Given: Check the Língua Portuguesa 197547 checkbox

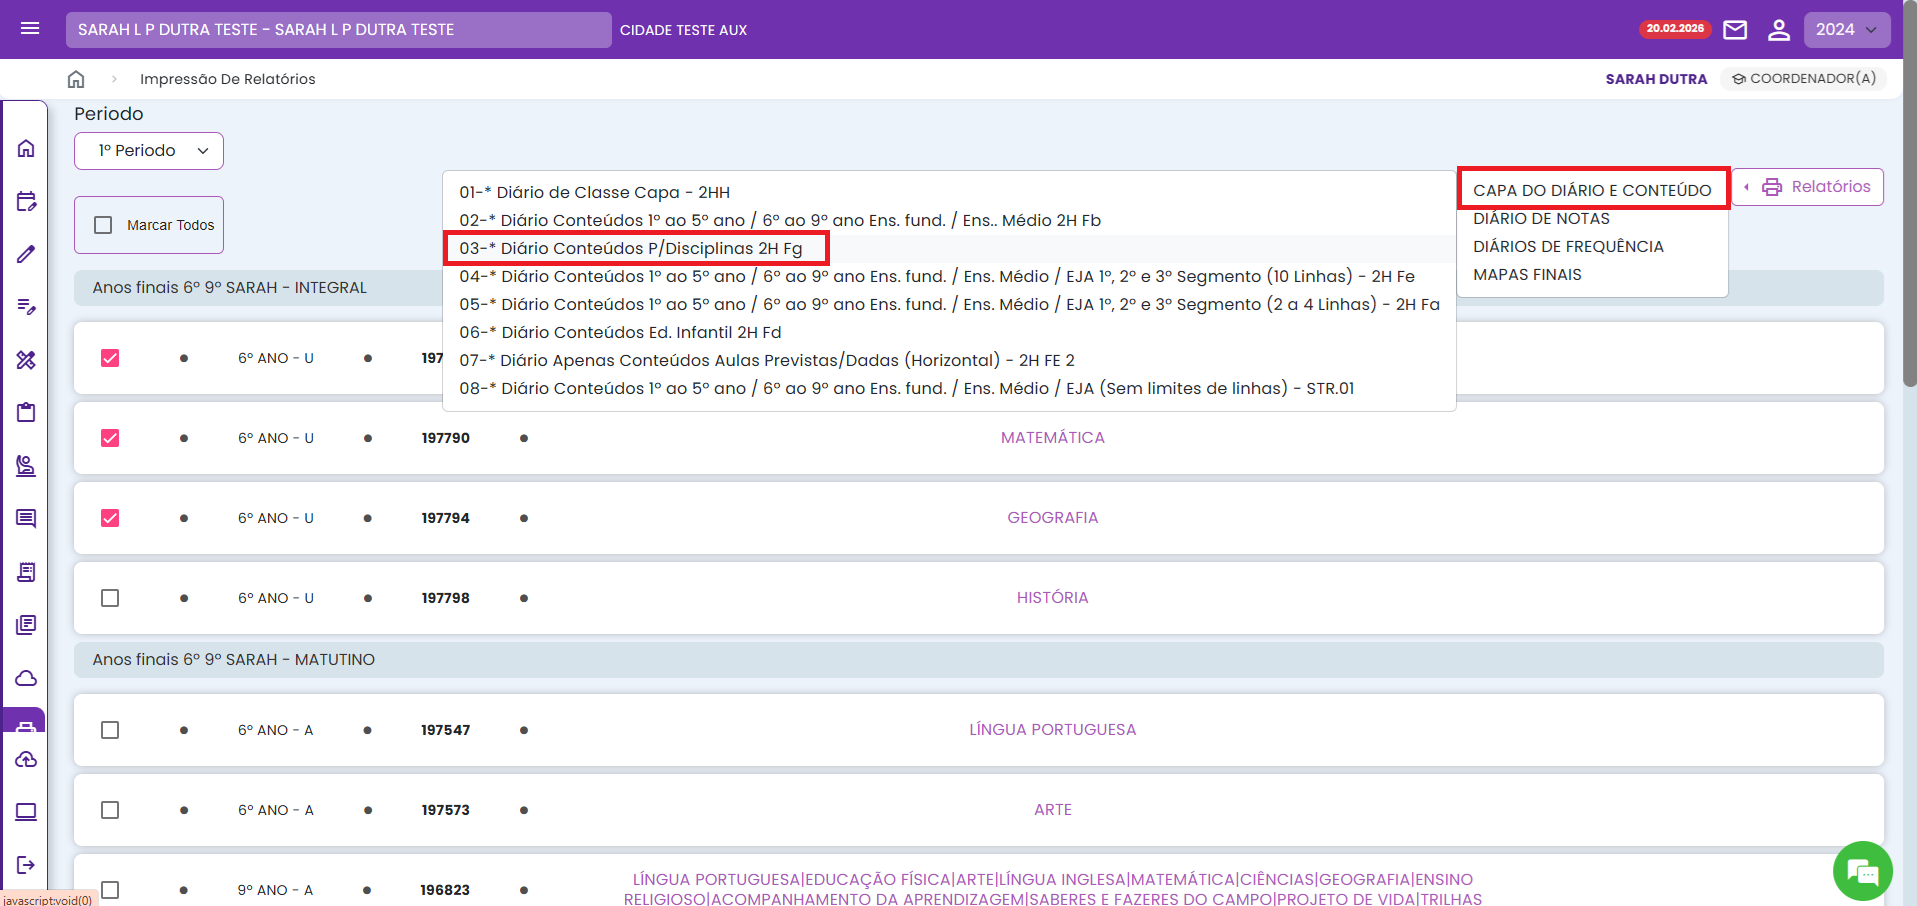Looking at the screenshot, I should pyautogui.click(x=110, y=730).
